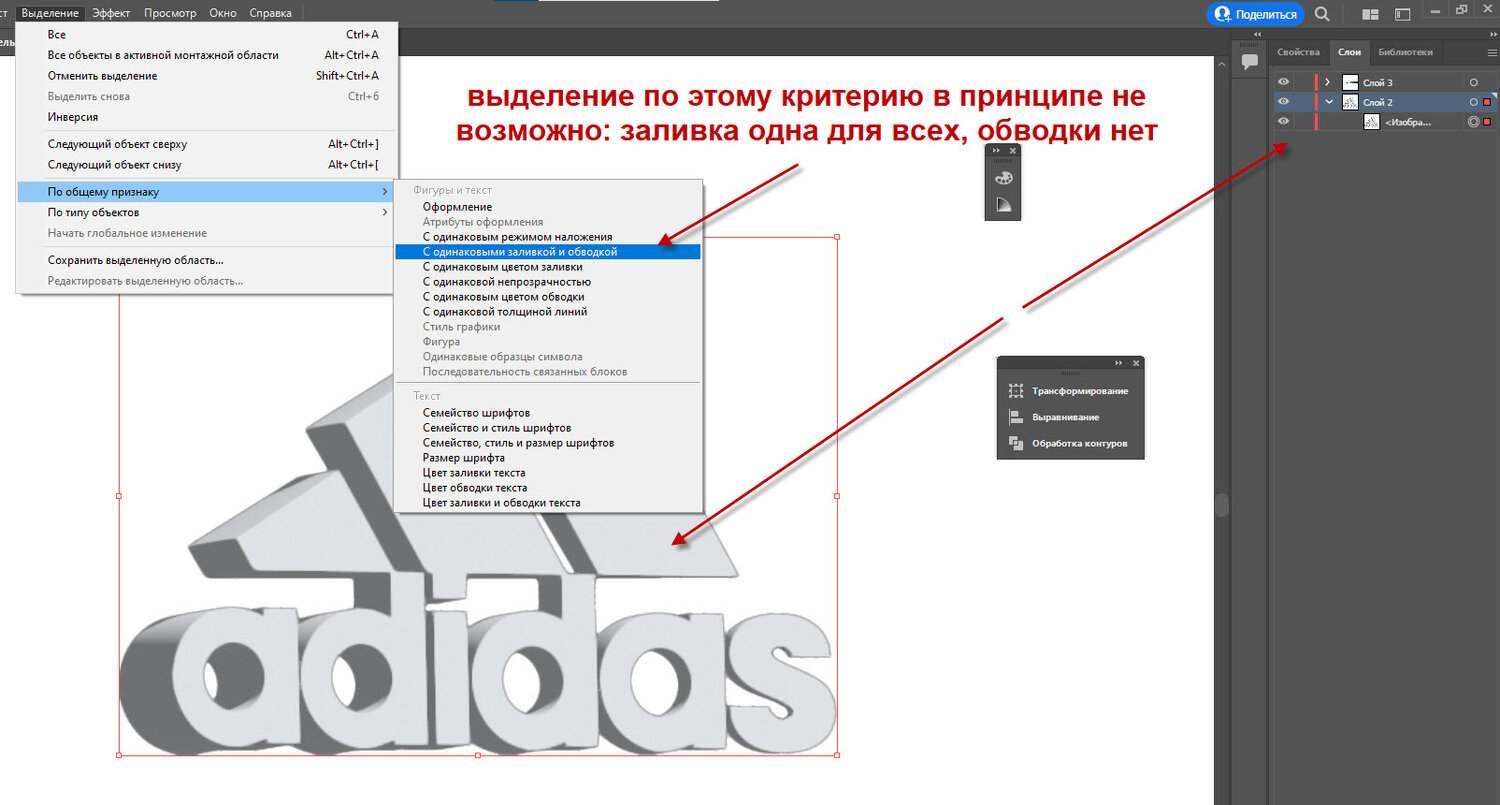Click the red selection square of Слой 2
This screenshot has height=805, width=1500.
pos(1487,102)
